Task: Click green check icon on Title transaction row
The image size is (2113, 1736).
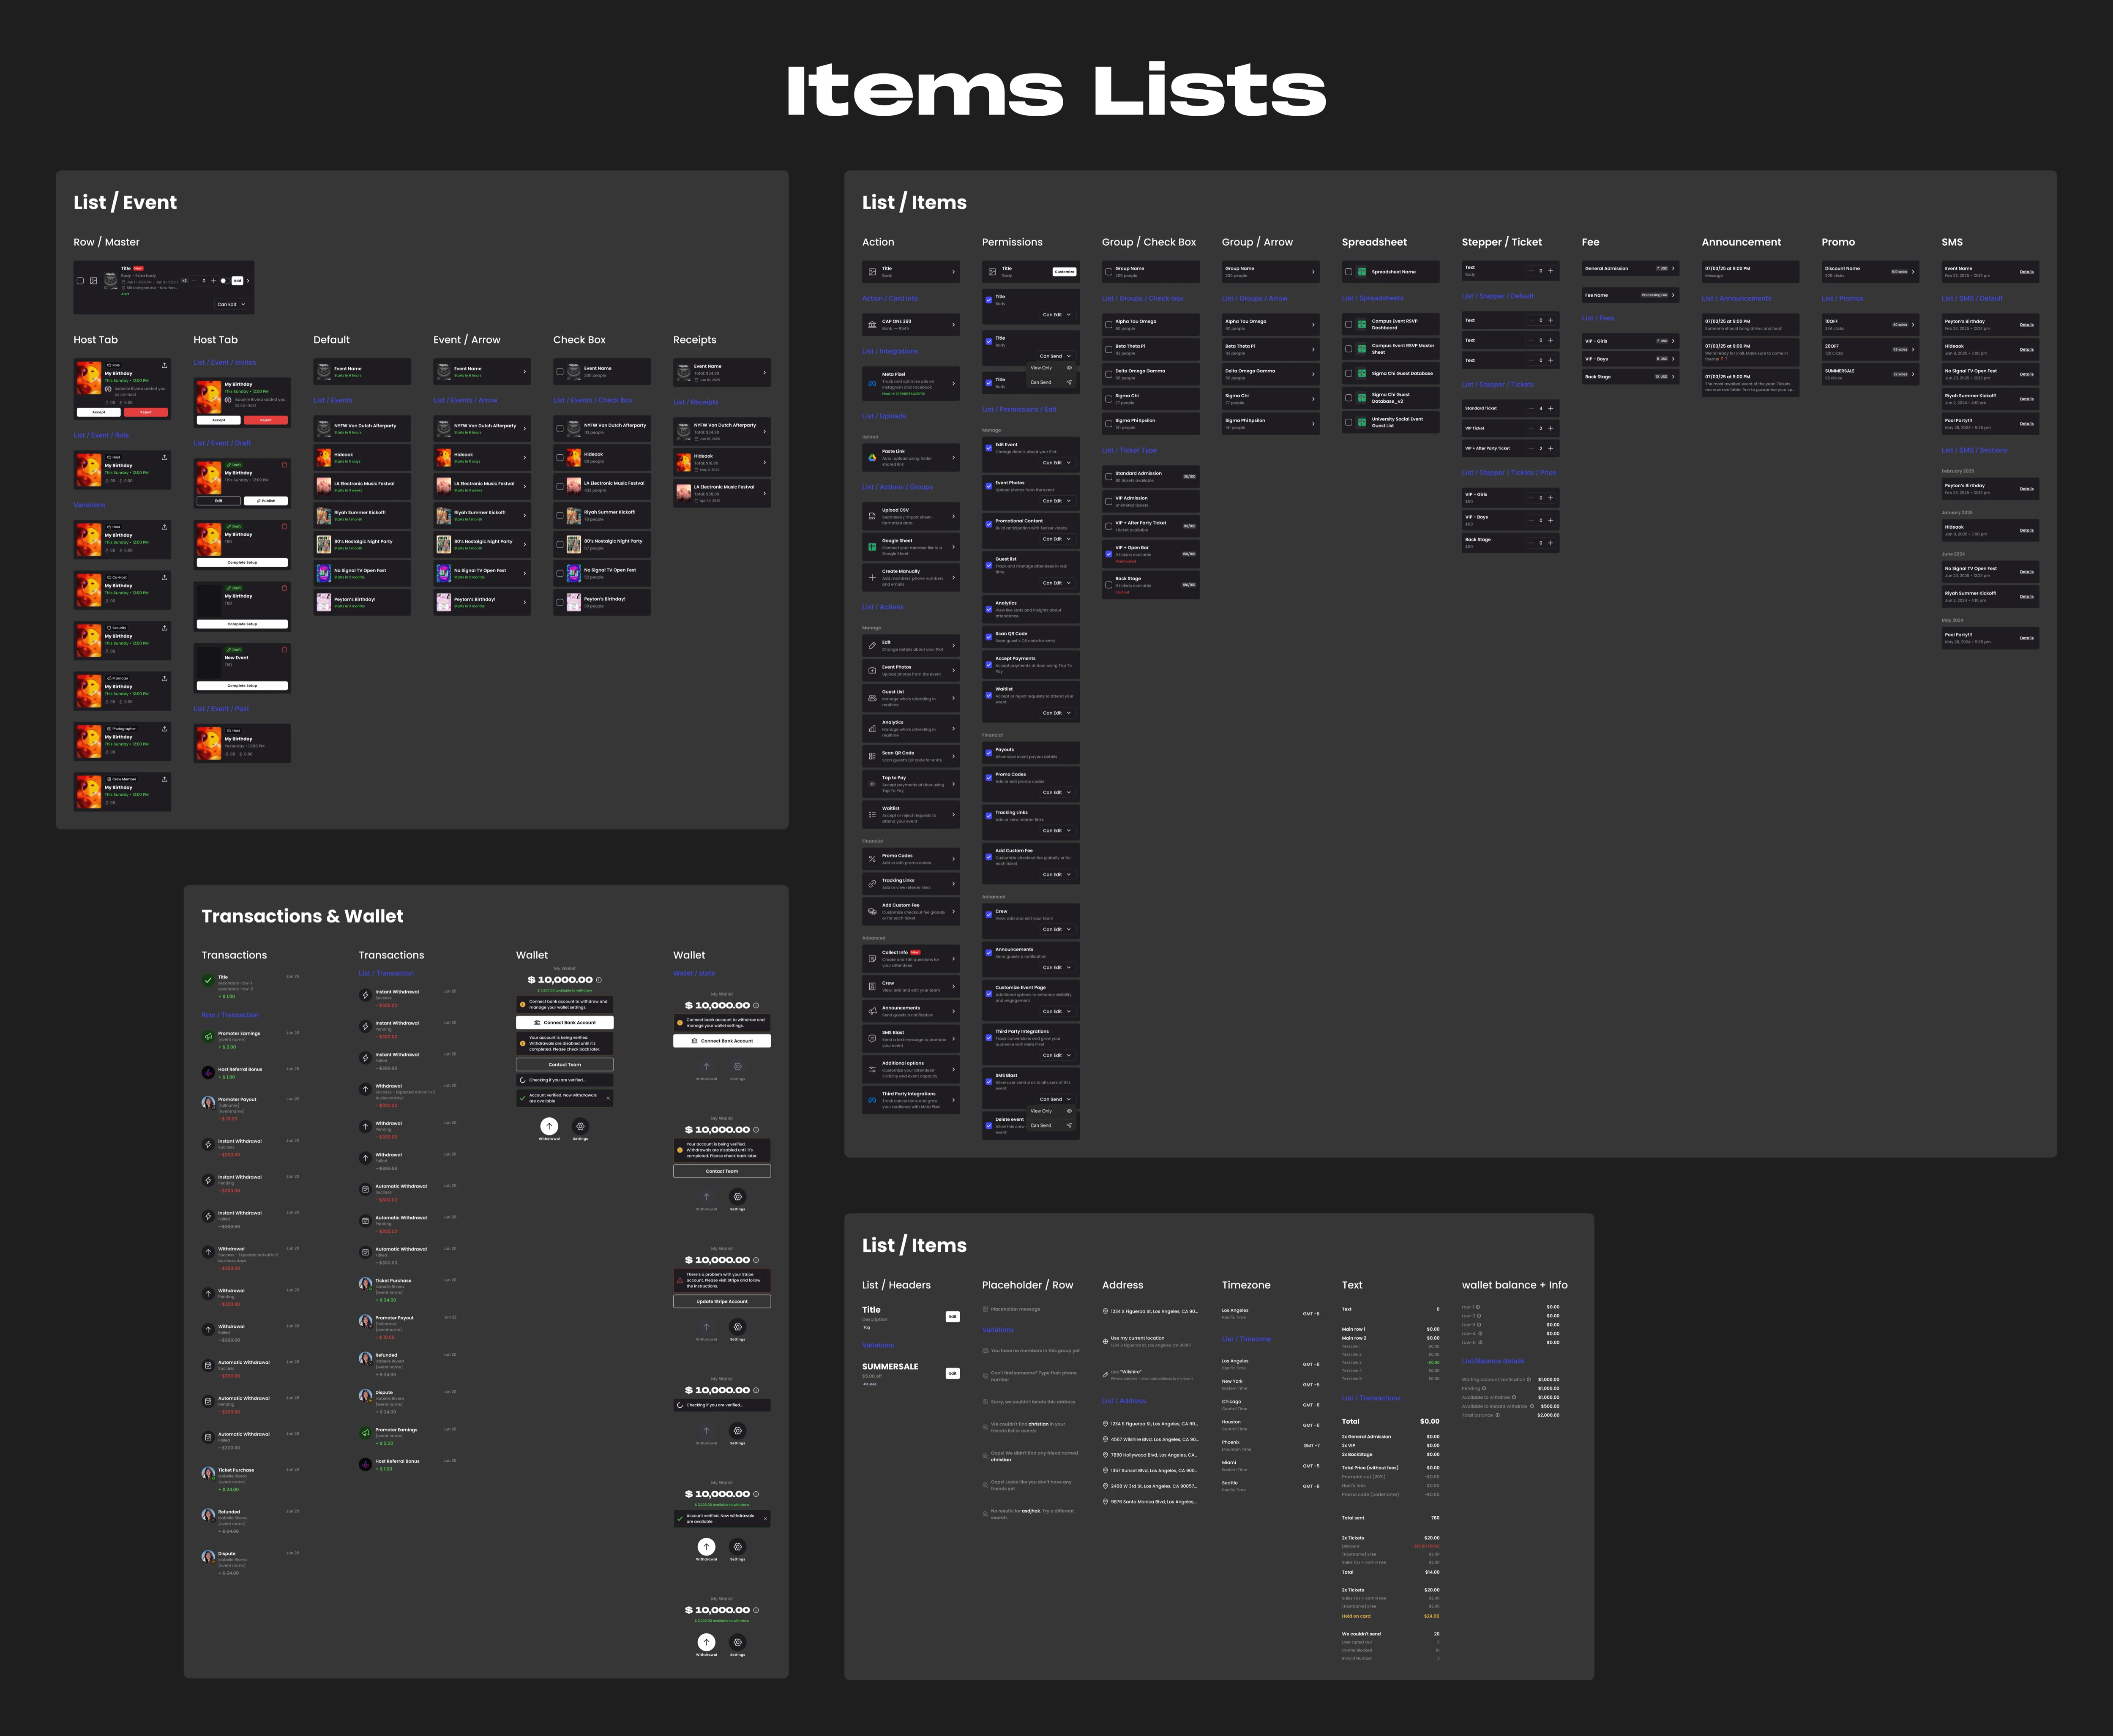Action: (x=208, y=981)
